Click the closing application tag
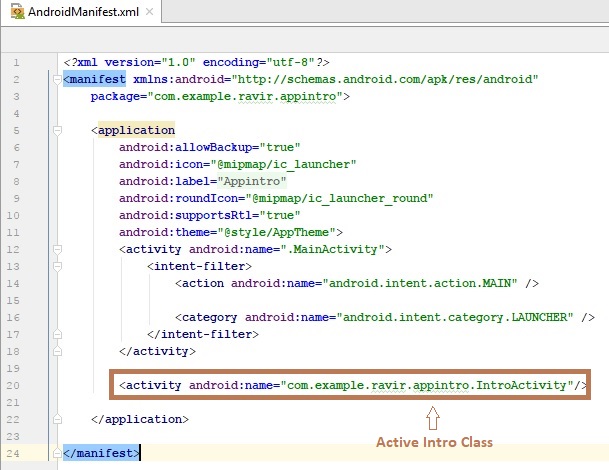Viewport: 609px width, 470px height. [x=140, y=419]
